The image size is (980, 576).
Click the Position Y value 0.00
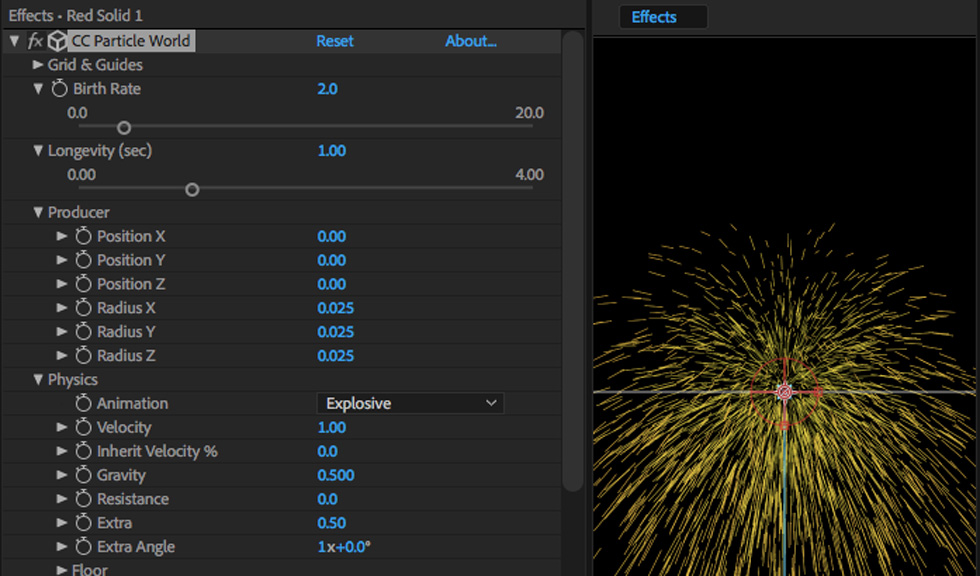(x=331, y=260)
